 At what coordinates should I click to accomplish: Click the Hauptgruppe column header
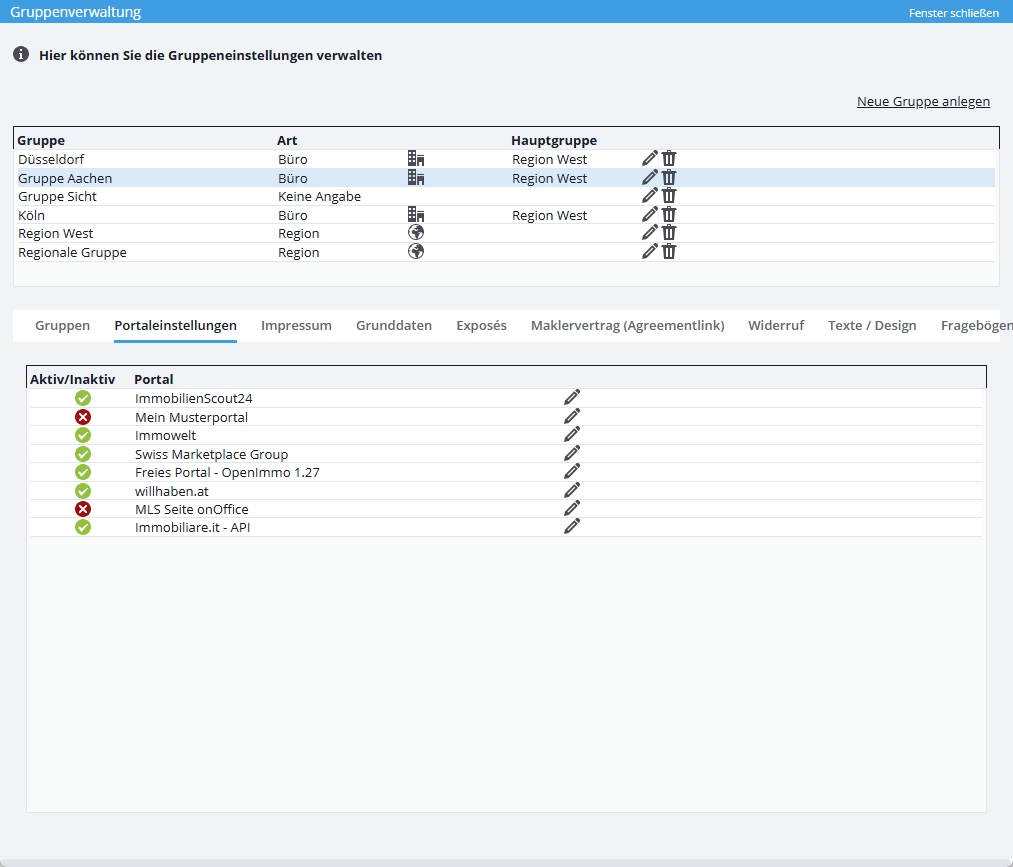(x=554, y=140)
